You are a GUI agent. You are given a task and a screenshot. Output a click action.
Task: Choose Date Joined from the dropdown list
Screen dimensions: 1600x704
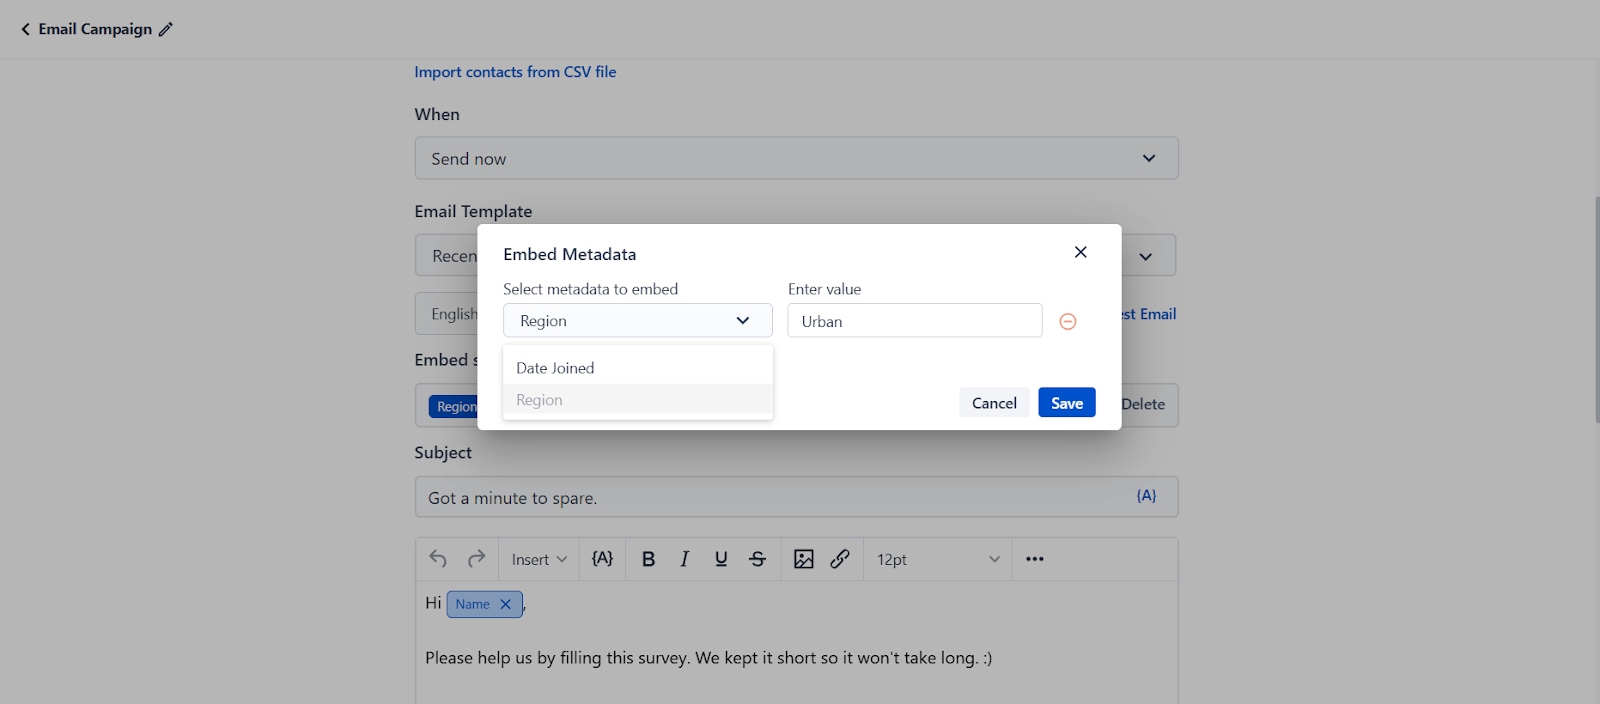(x=555, y=368)
